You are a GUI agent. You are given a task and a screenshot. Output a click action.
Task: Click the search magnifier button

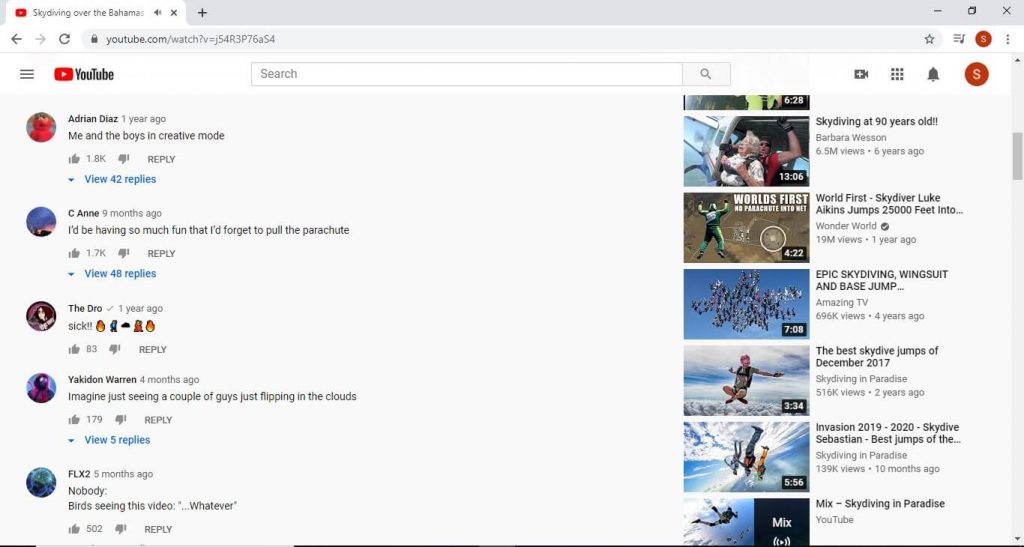[706, 74]
